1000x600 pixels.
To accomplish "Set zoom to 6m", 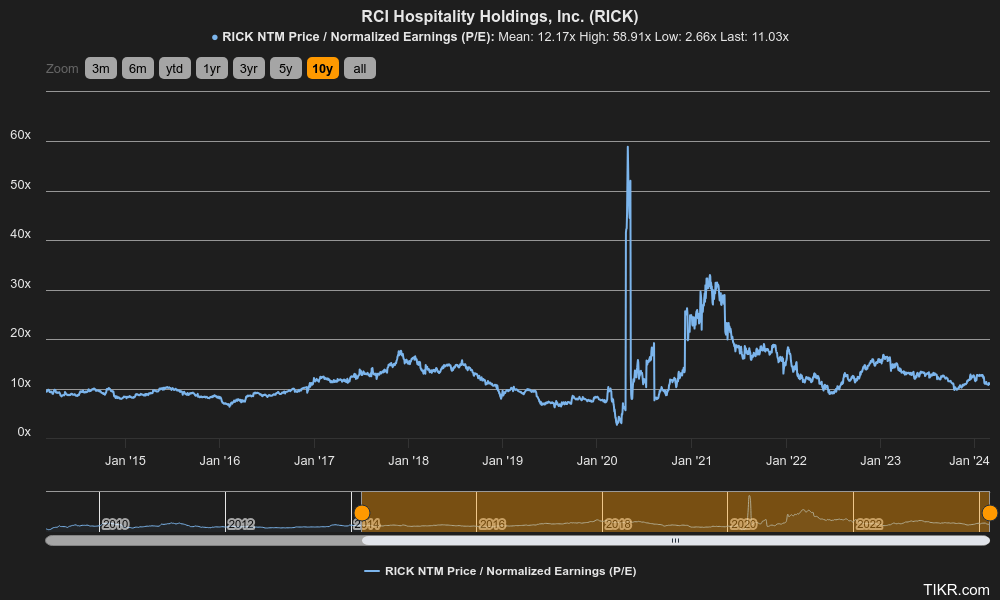I will tap(137, 69).
